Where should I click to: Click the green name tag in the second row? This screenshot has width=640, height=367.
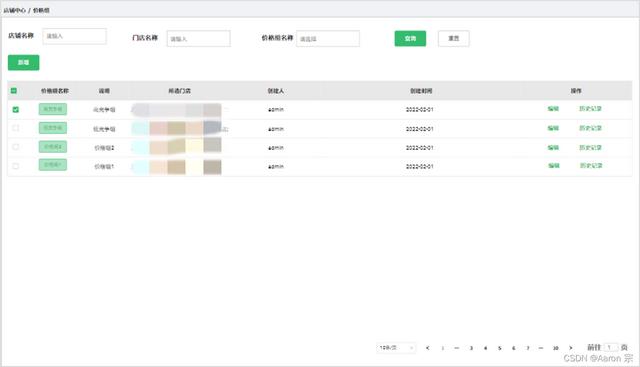(x=53, y=128)
